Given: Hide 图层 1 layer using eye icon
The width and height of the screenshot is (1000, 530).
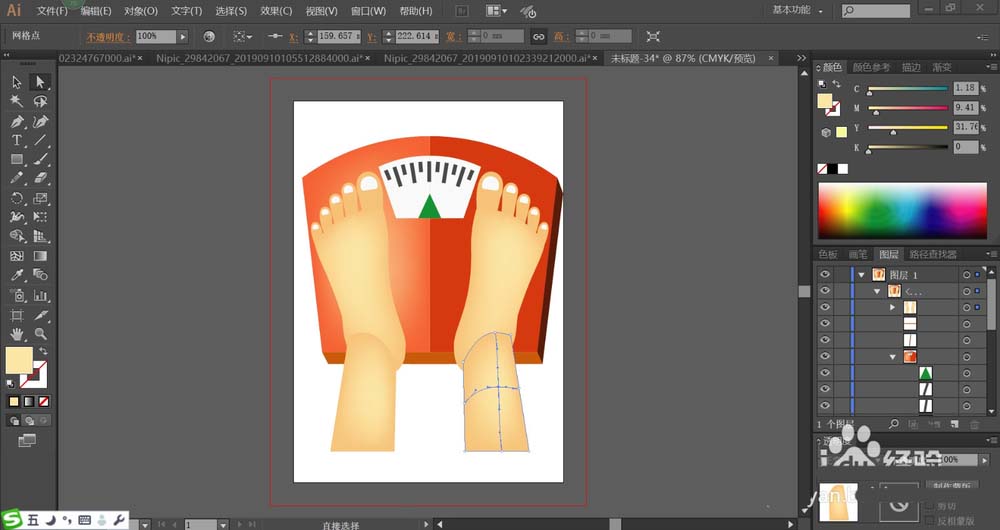Looking at the screenshot, I should click(x=825, y=274).
